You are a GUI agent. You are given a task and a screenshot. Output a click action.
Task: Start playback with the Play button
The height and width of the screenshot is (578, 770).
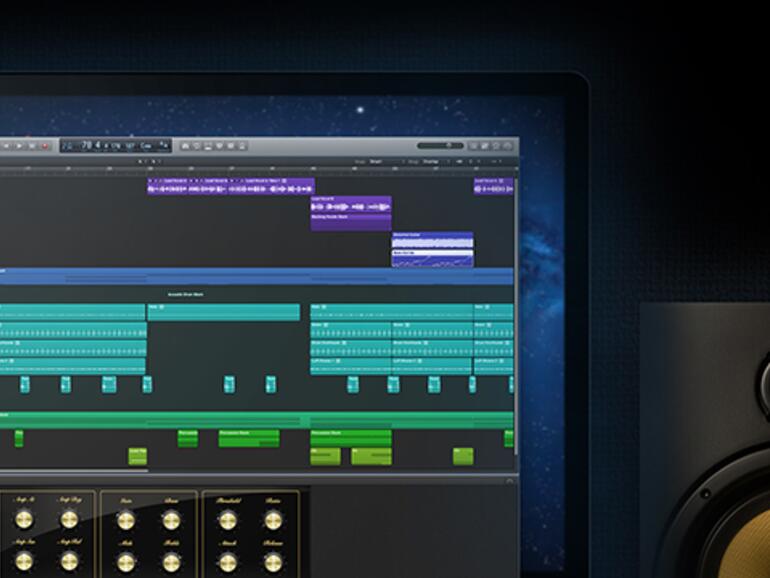pos(19,146)
